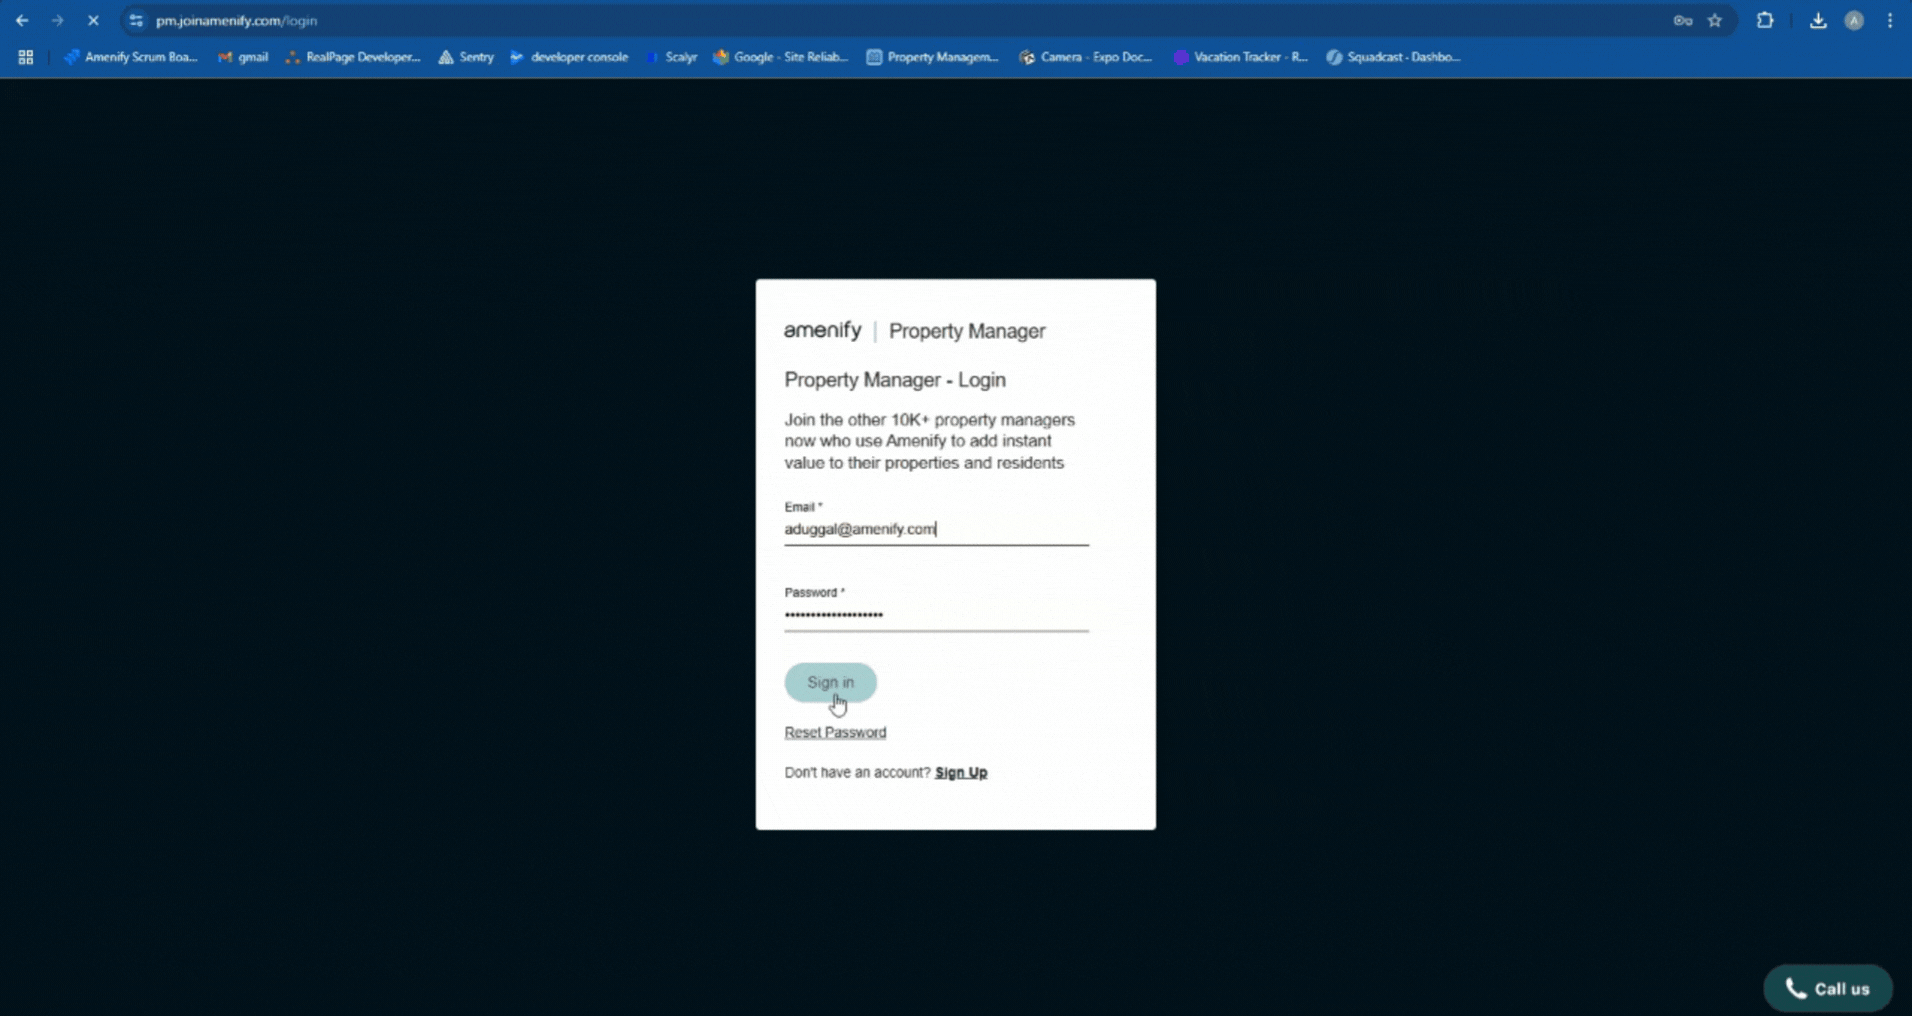The height and width of the screenshot is (1016, 1912).
Task: Open the Chrome profile avatar
Action: click(1854, 20)
